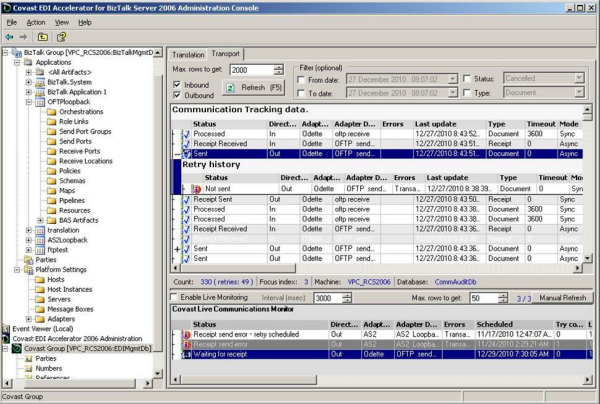Image resolution: width=600 pixels, height=404 pixels.
Task: Collapse the selected Sent row retry history
Action: (x=177, y=154)
